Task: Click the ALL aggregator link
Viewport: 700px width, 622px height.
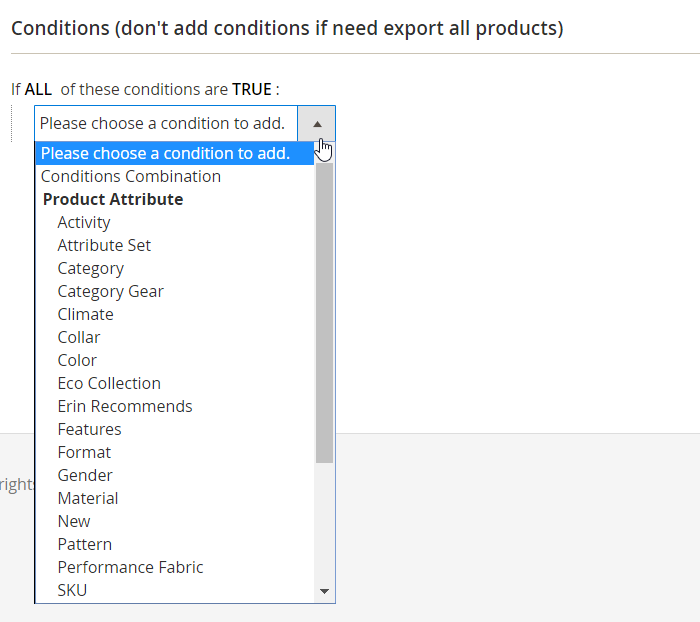Action: [38, 89]
